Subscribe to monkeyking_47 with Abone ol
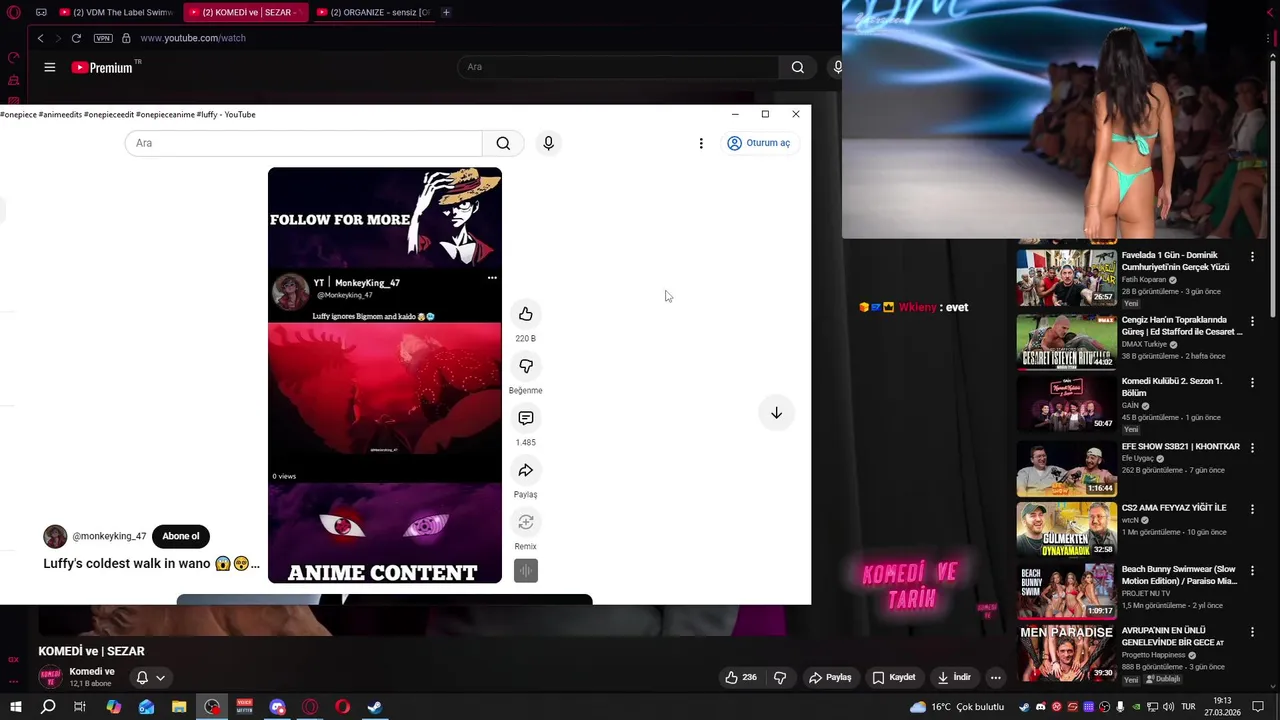 [x=181, y=536]
